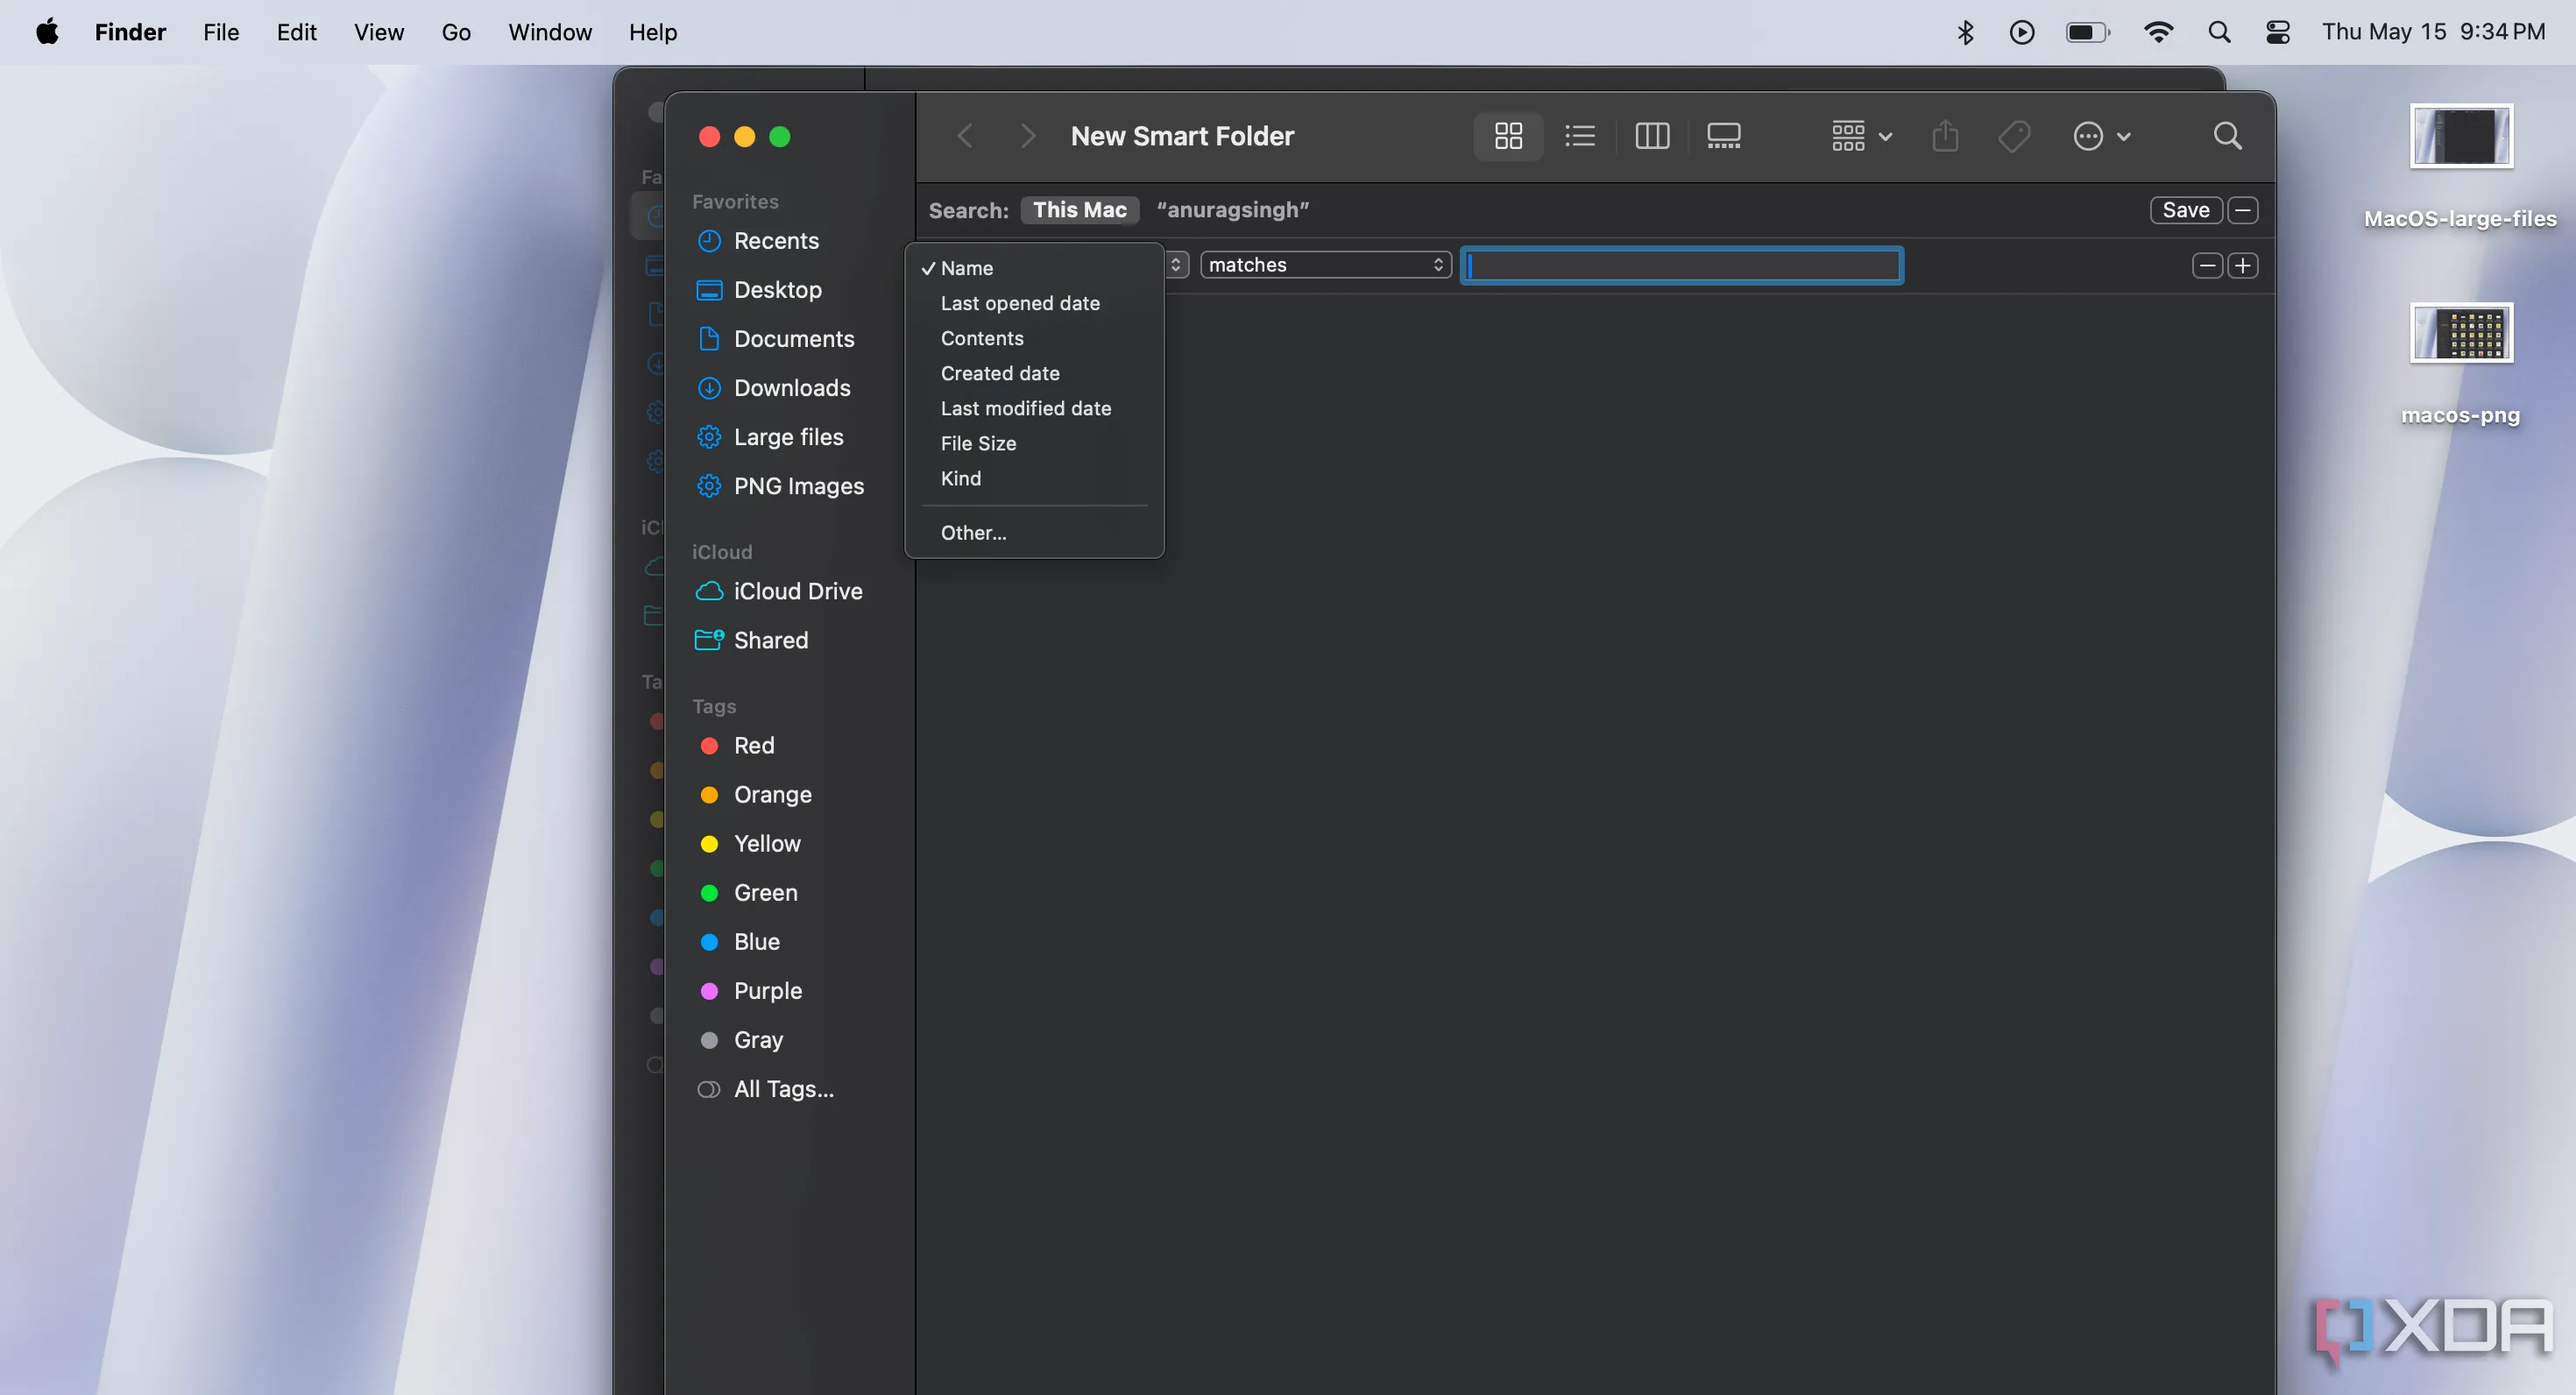Click the Now Playing menu bar icon
The image size is (2576, 1395).
click(x=2022, y=32)
